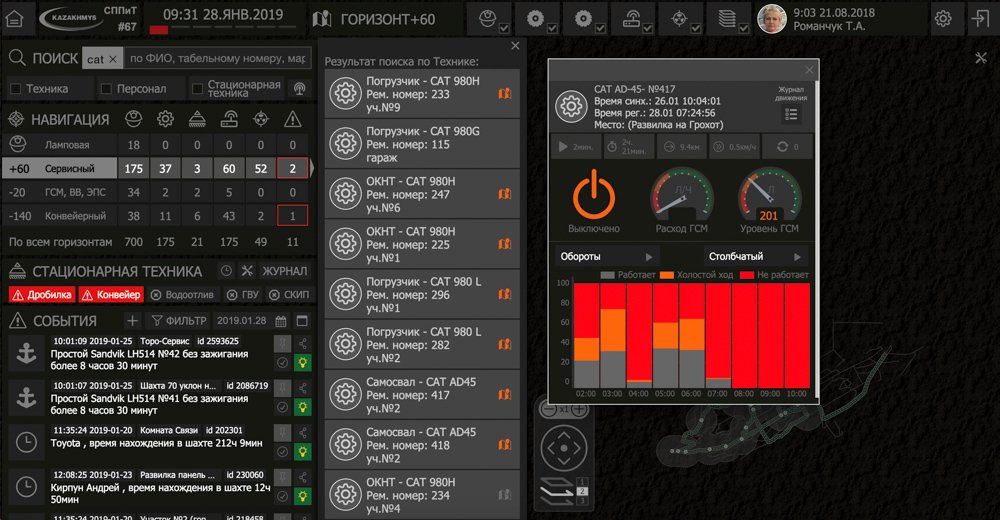Locate ОКНТ CAT 980H №247 on map
The image size is (1000, 520).
click(x=504, y=194)
